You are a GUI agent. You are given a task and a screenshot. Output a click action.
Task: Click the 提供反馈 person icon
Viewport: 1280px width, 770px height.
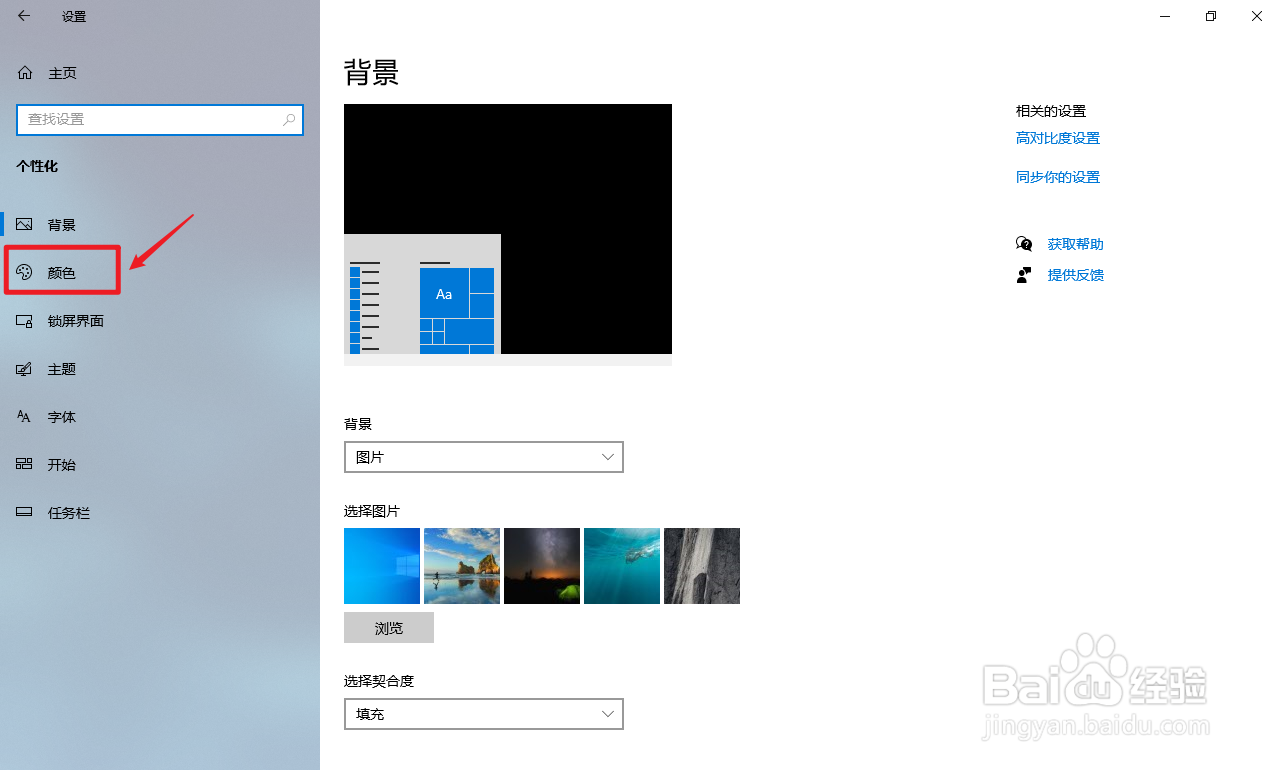tap(1024, 275)
